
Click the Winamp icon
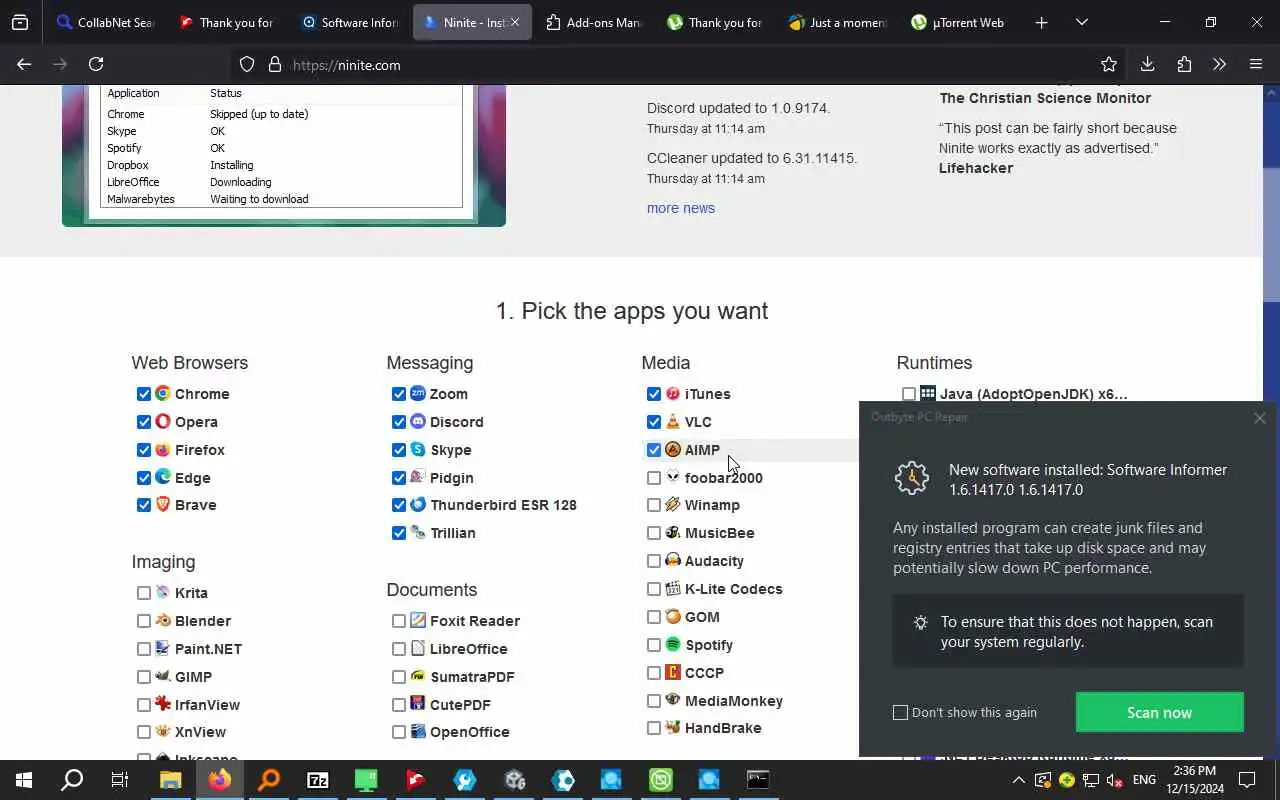(673, 505)
